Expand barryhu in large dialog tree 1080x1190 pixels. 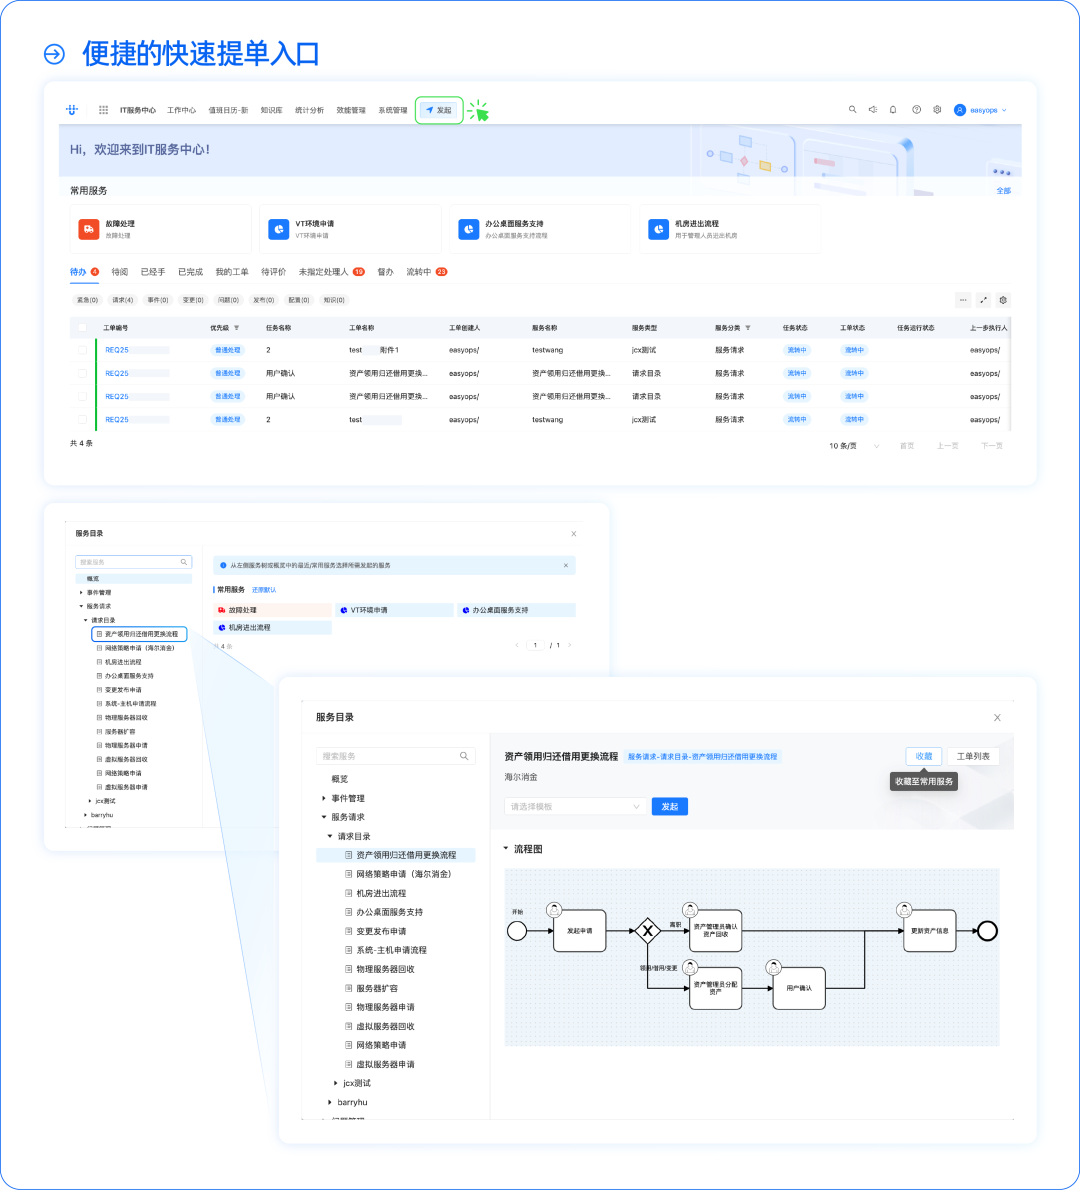point(330,1102)
